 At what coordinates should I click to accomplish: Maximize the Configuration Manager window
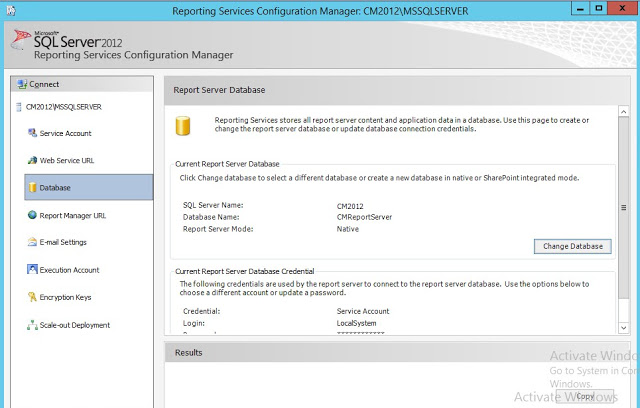tap(598, 9)
